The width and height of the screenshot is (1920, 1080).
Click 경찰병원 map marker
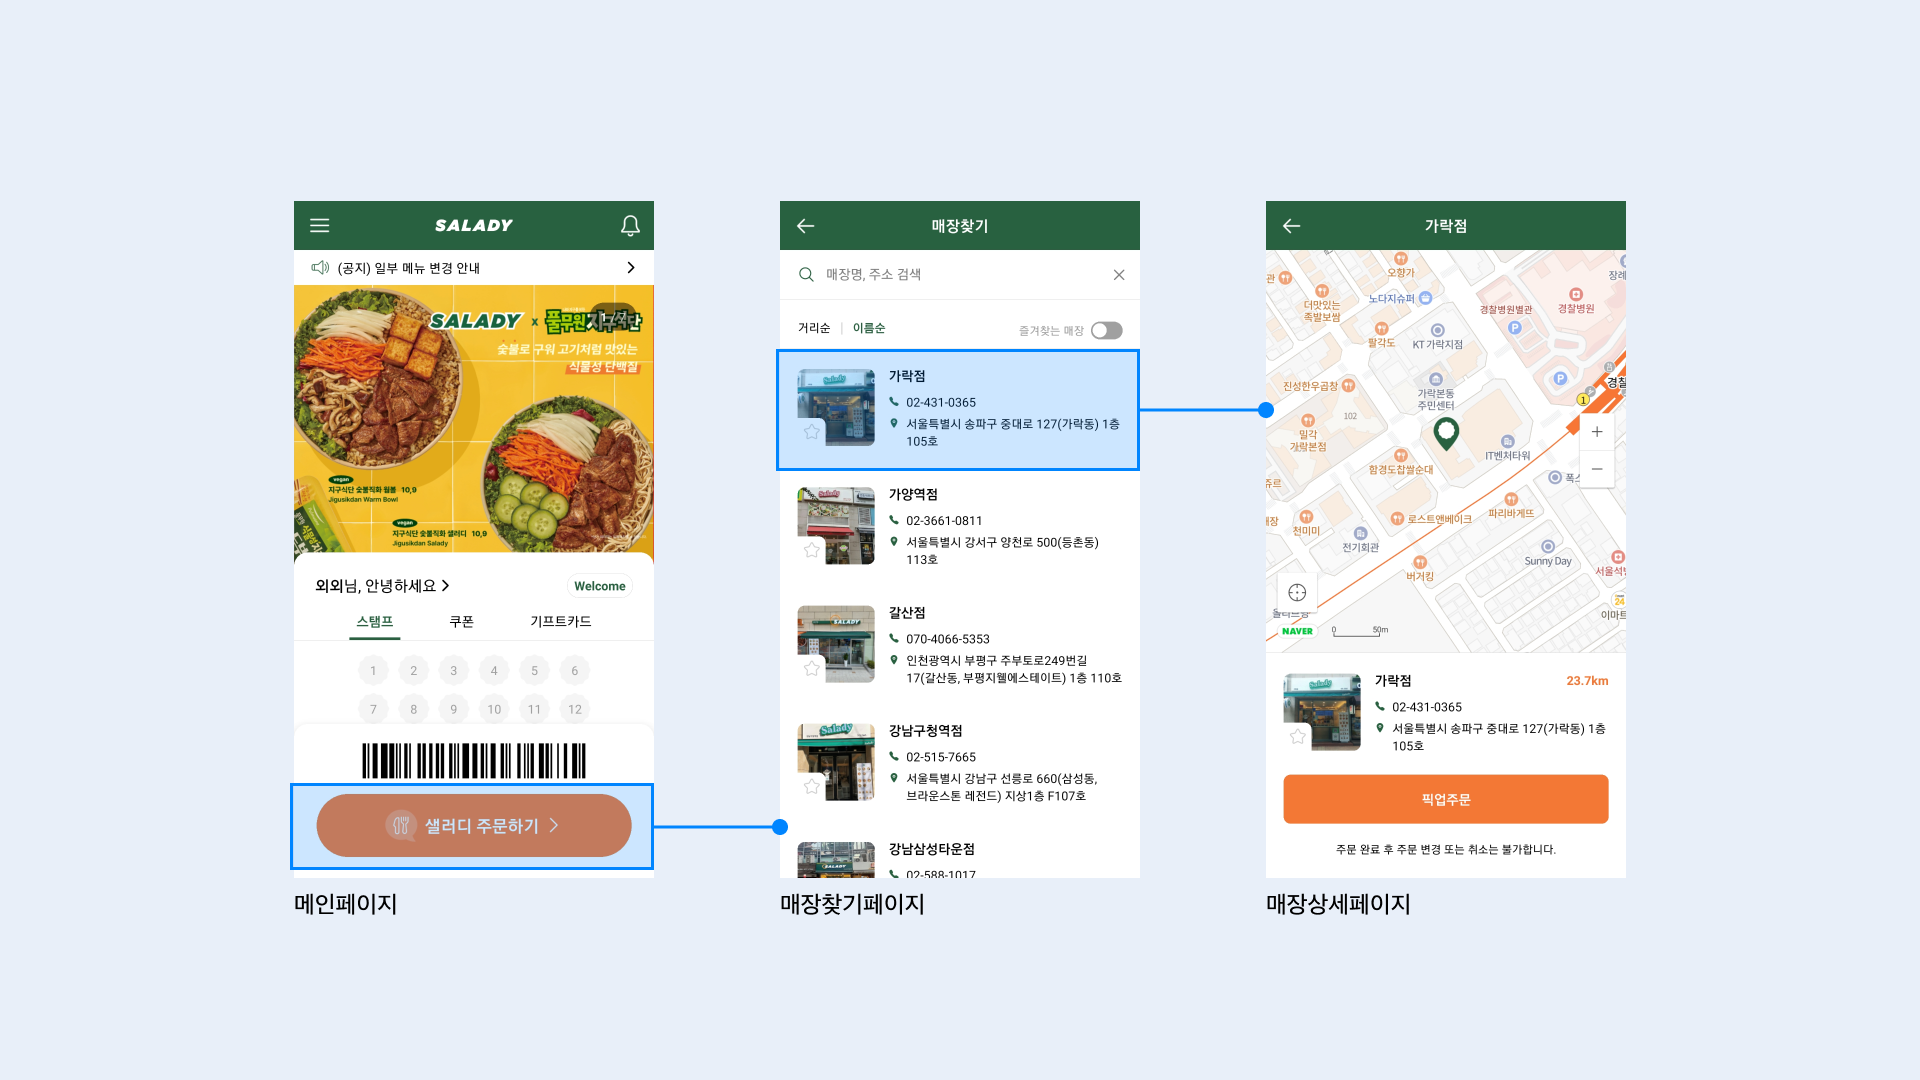[1576, 294]
